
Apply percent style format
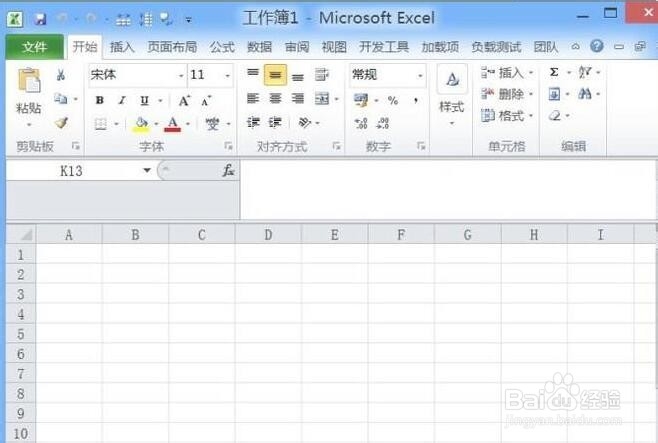[x=393, y=100]
